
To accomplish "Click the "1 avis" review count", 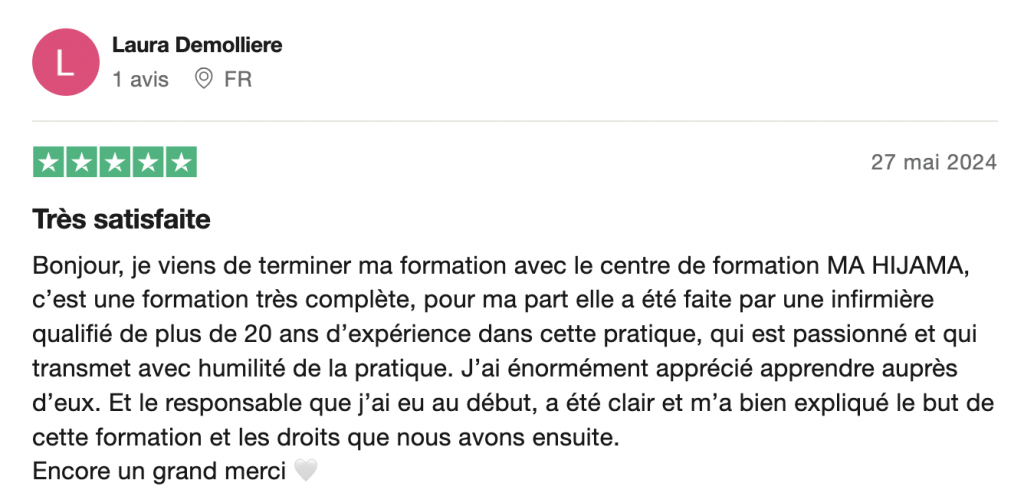I will tap(141, 79).
